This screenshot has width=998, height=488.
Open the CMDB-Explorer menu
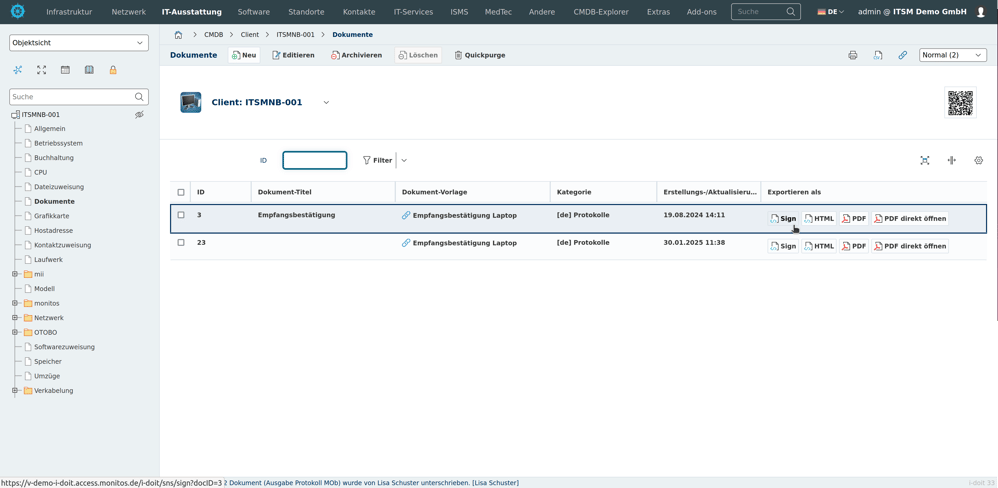600,12
